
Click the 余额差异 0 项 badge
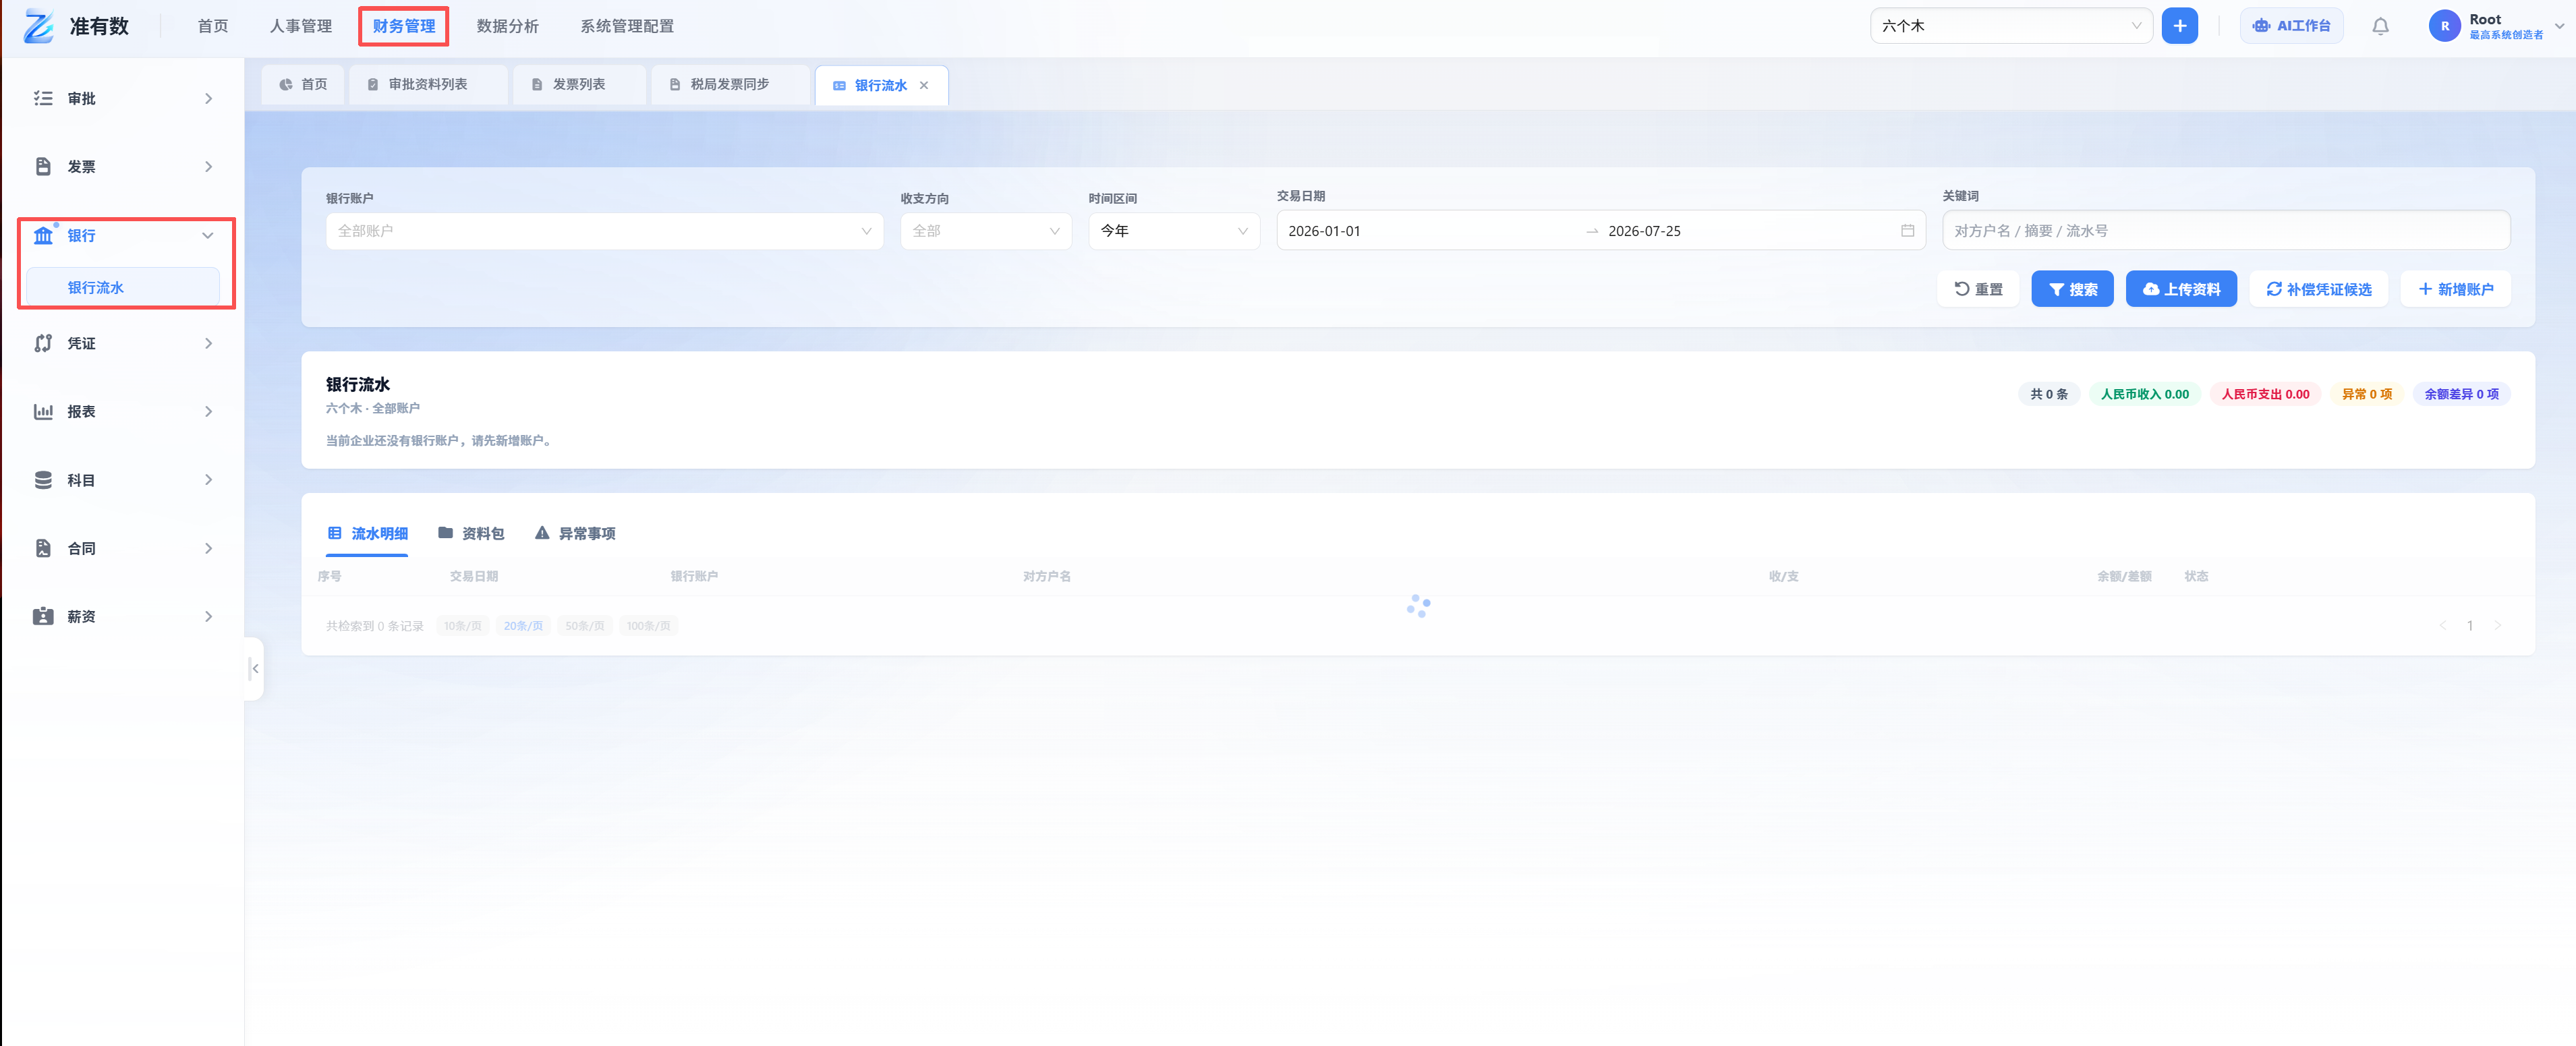(2461, 394)
